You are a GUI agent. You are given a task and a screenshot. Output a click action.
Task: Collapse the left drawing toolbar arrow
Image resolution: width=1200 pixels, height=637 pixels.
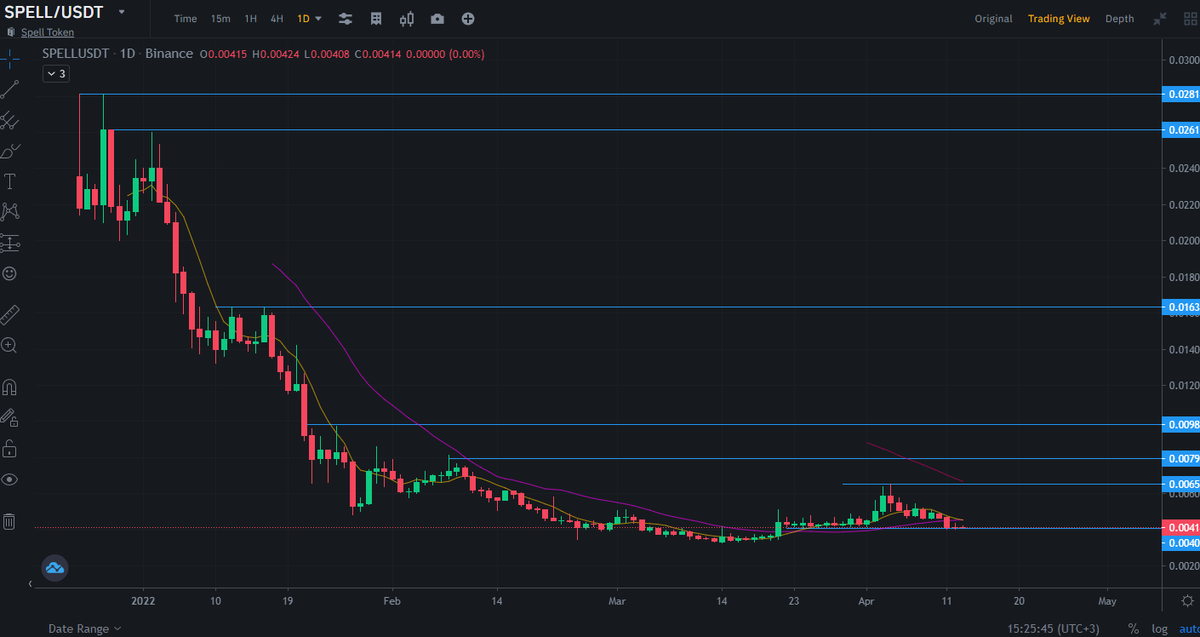[x=29, y=582]
